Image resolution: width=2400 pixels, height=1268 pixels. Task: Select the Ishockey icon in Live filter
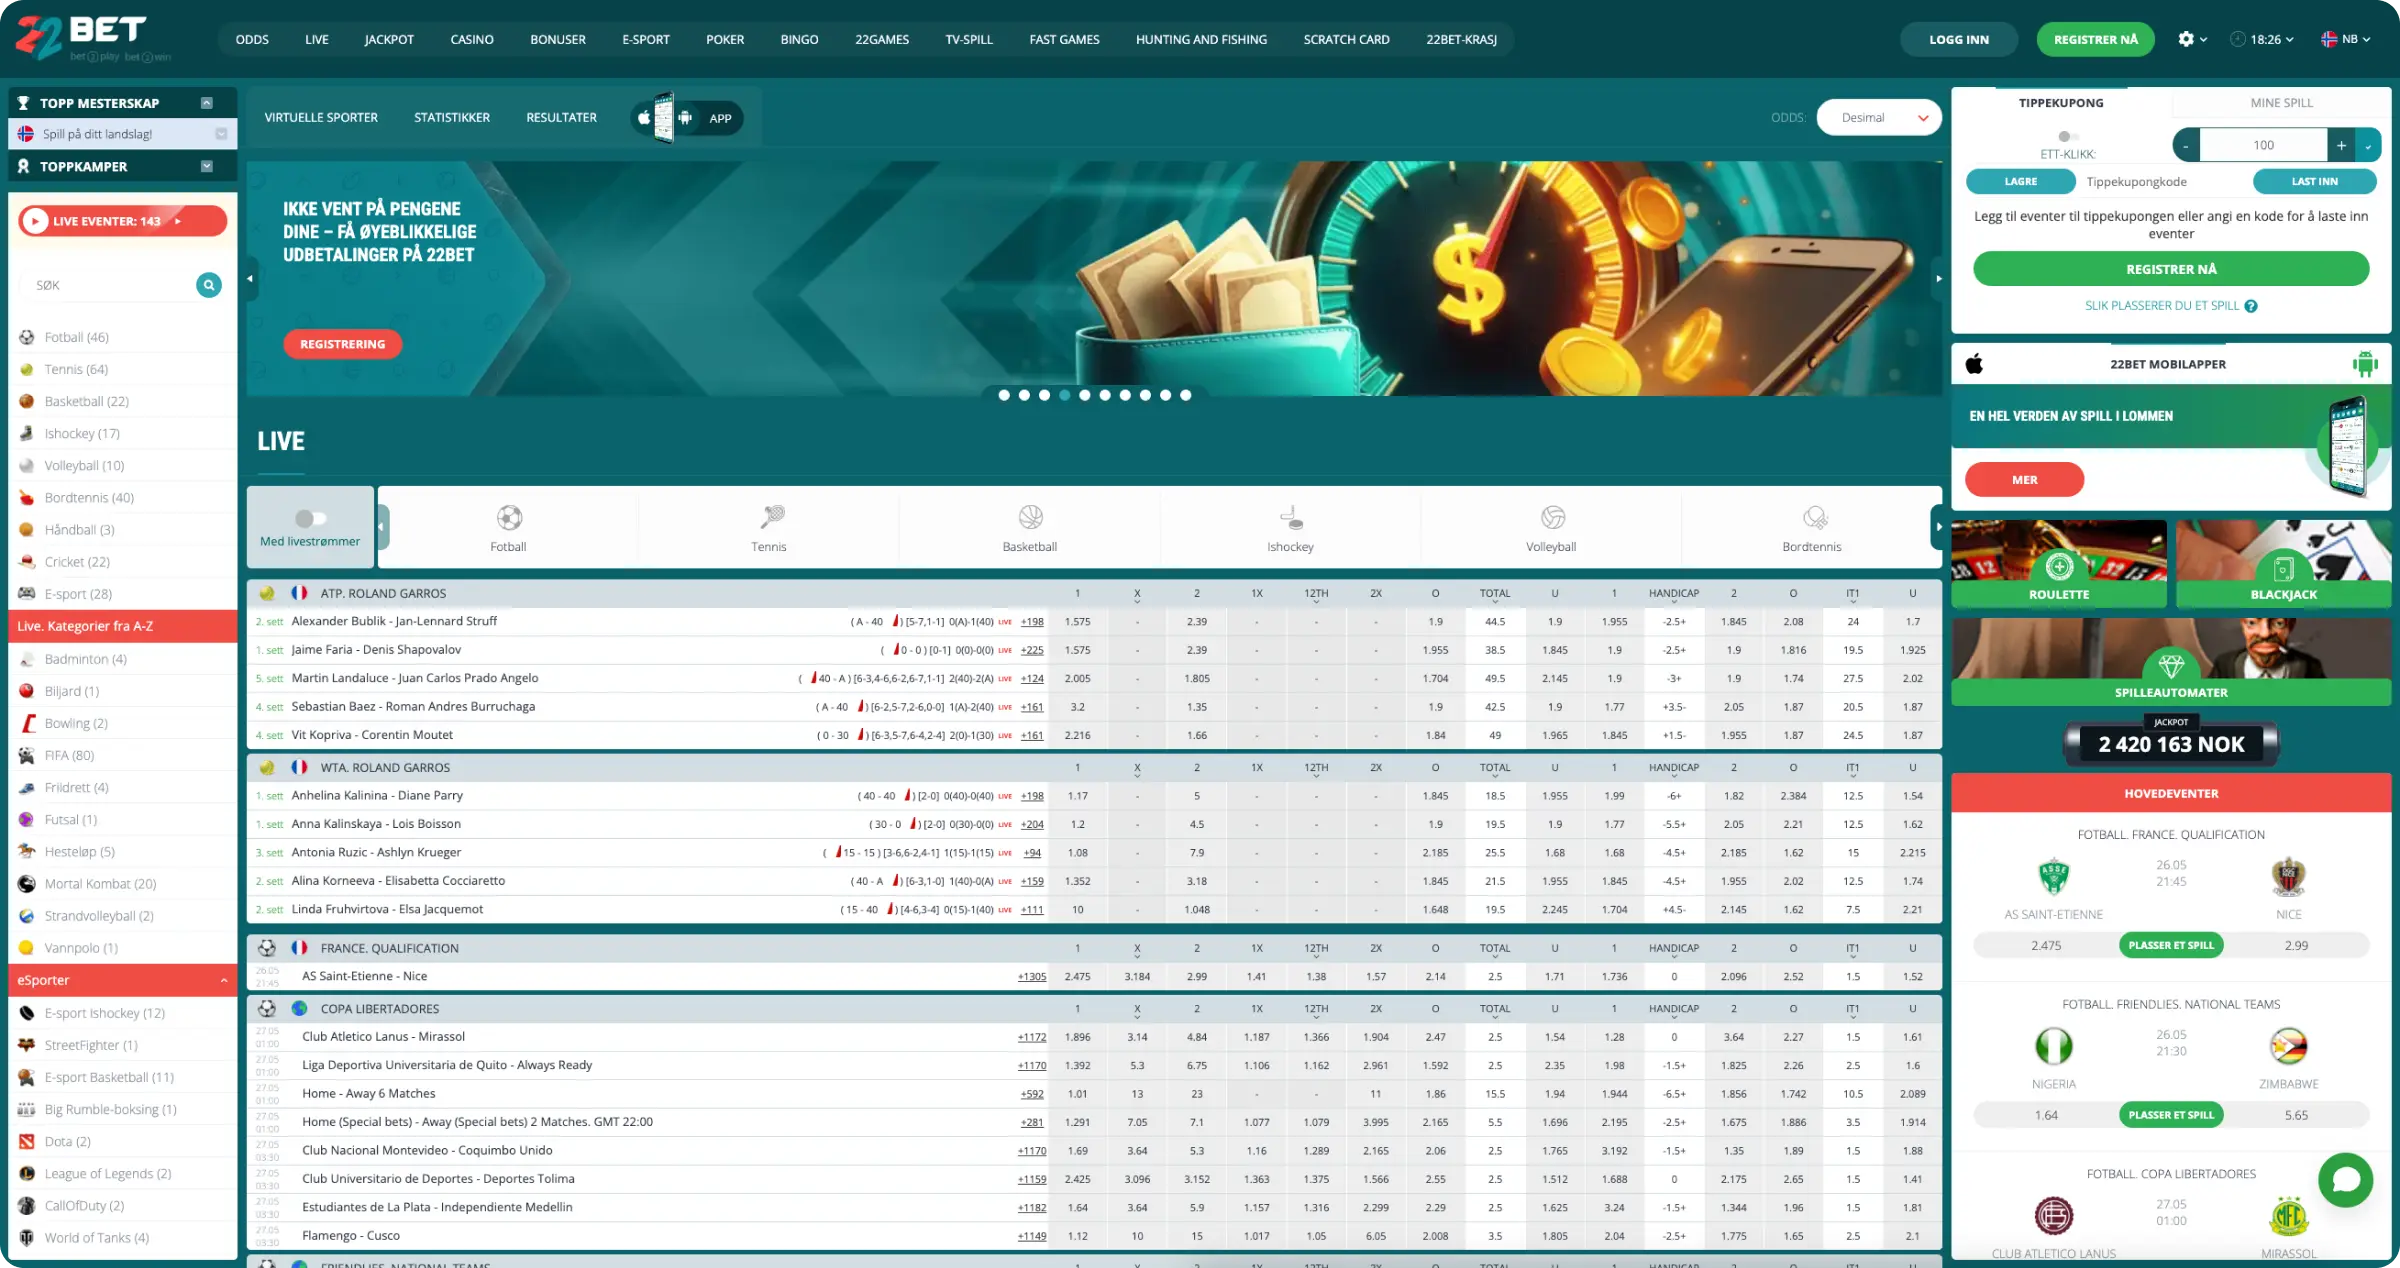pos(1291,517)
